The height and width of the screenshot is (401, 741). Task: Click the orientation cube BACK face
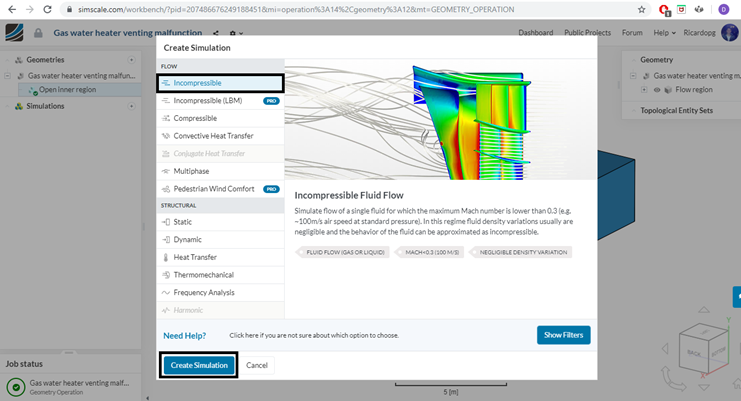click(x=694, y=353)
